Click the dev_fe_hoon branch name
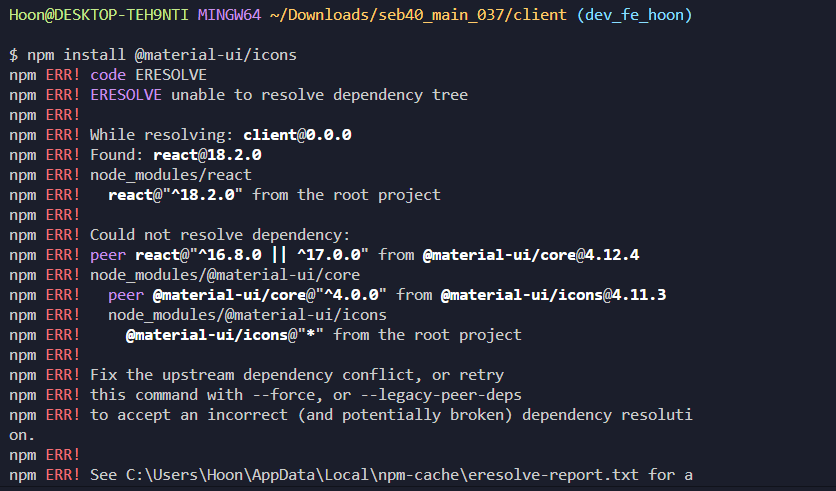Viewport: 836px width, 491px height. tap(634, 15)
